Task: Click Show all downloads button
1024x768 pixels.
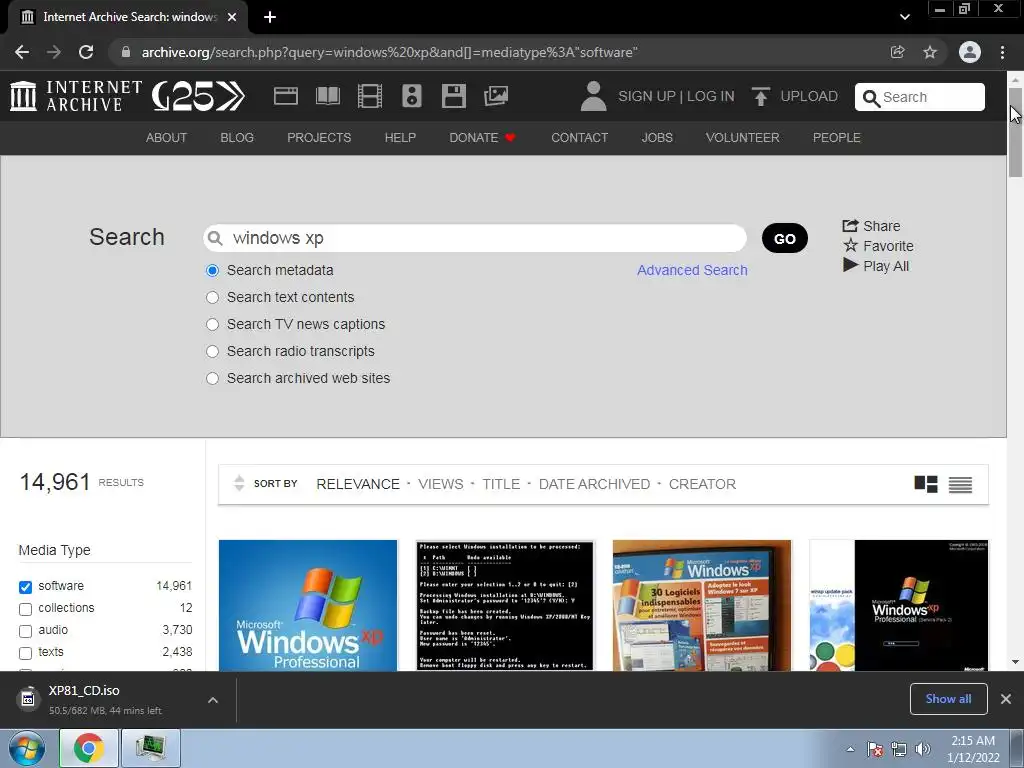Action: click(948, 699)
